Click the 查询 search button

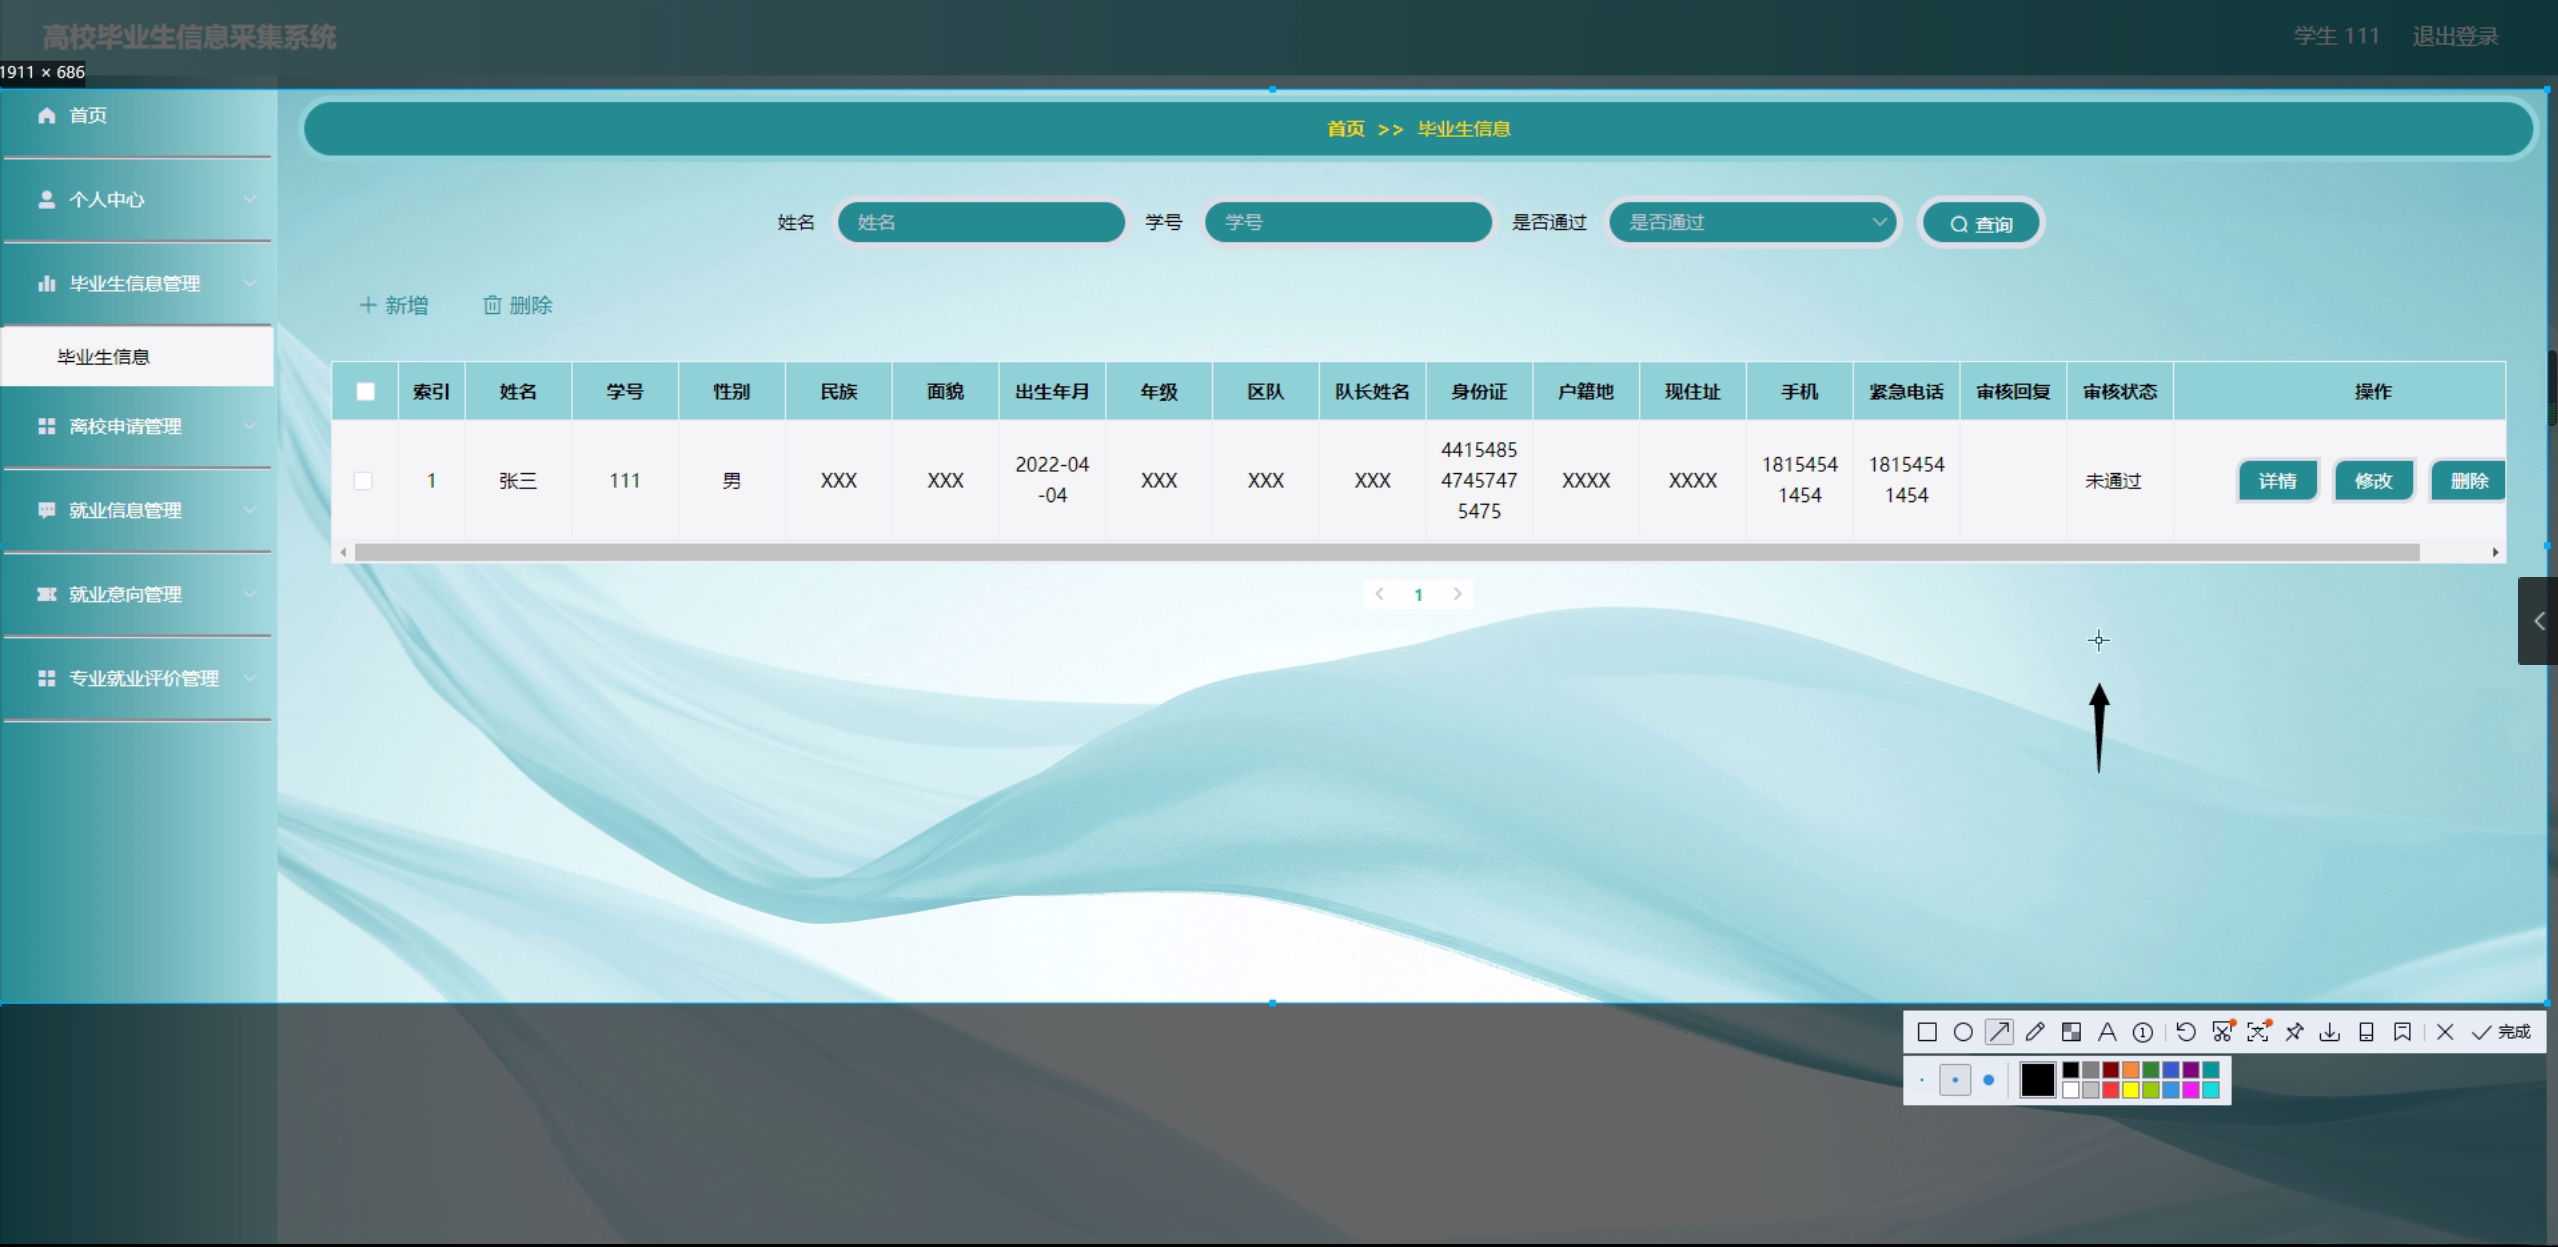pos(1981,224)
